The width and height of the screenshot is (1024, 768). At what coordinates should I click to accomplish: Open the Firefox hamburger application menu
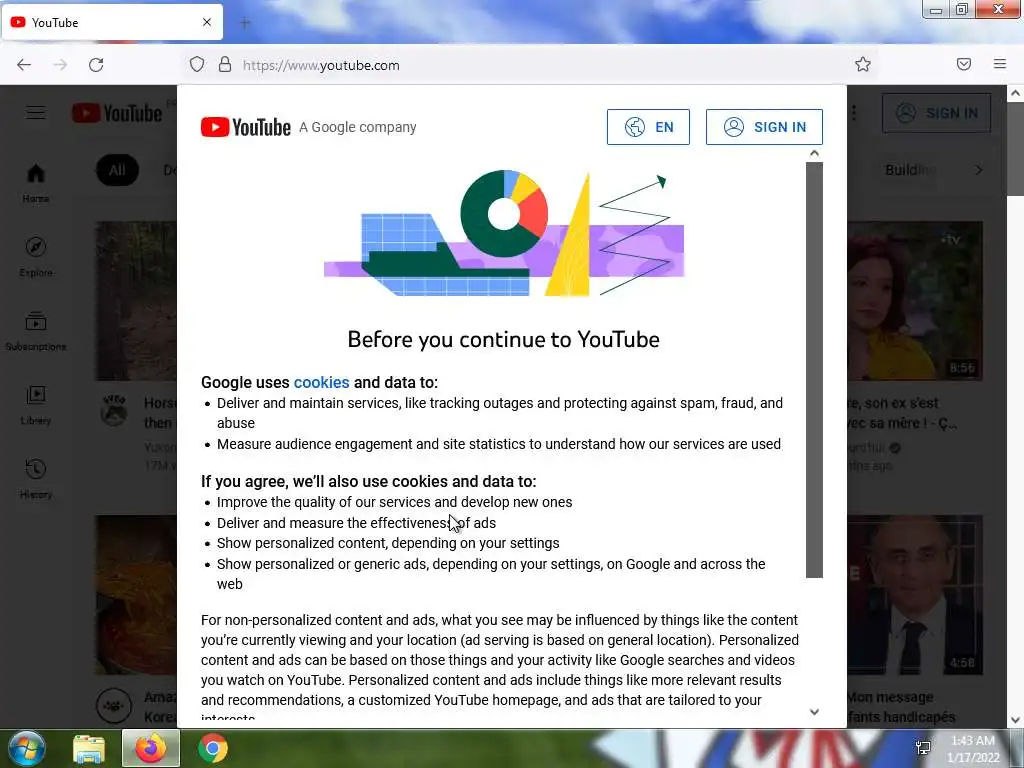pyautogui.click(x=1000, y=64)
